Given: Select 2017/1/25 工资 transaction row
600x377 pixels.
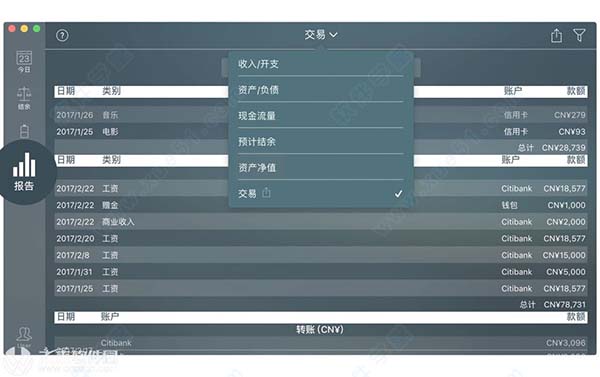Looking at the screenshot, I should (321, 288).
